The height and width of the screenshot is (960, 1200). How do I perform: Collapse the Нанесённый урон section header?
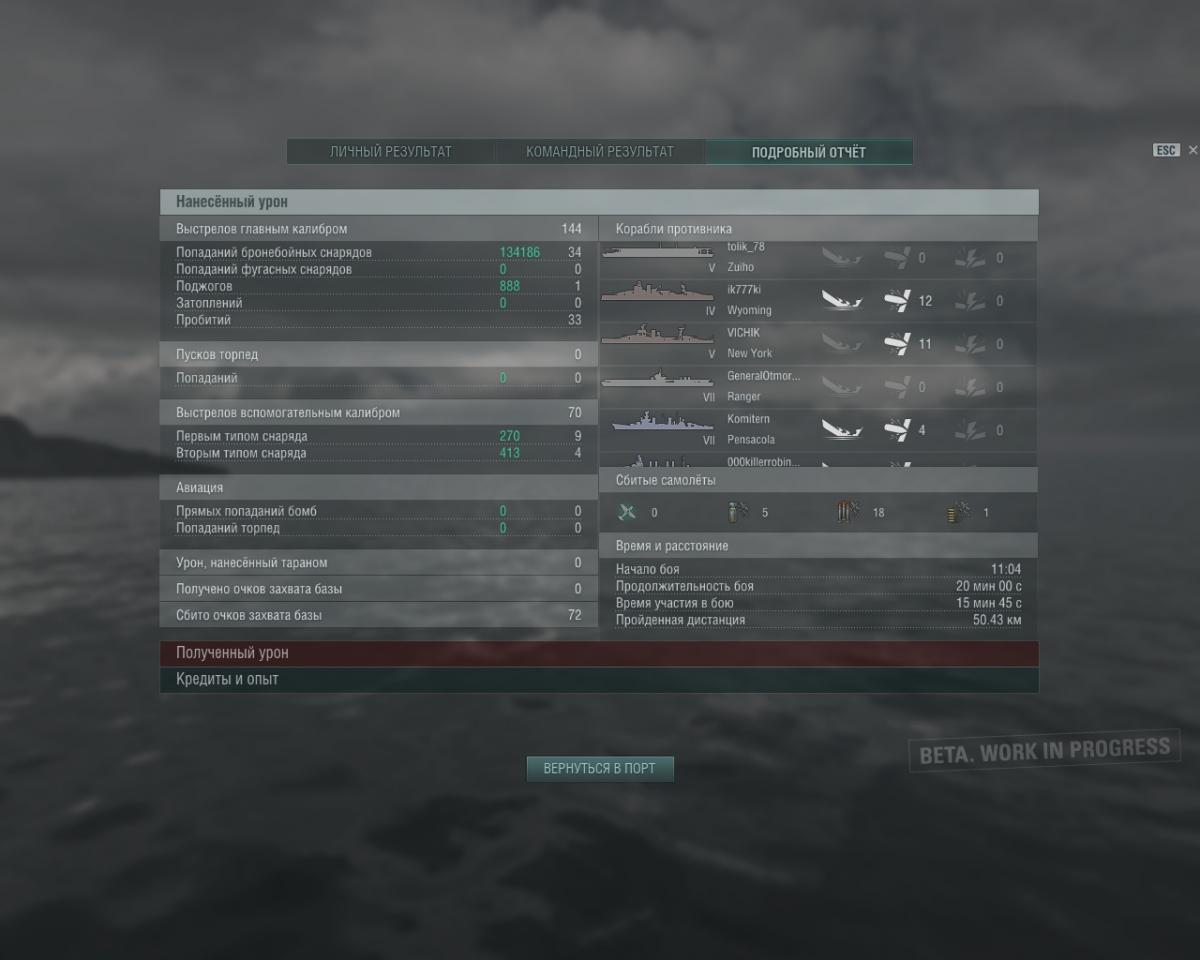tap(599, 202)
